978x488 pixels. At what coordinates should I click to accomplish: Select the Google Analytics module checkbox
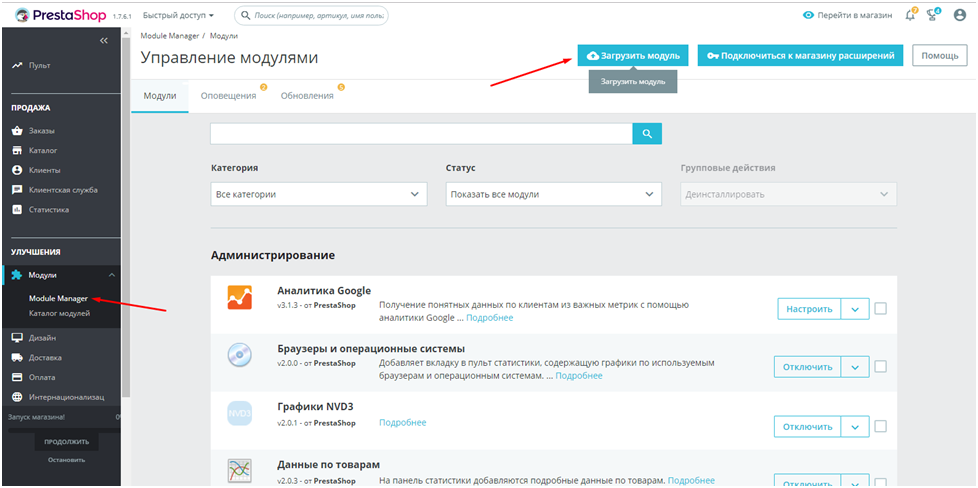880,309
